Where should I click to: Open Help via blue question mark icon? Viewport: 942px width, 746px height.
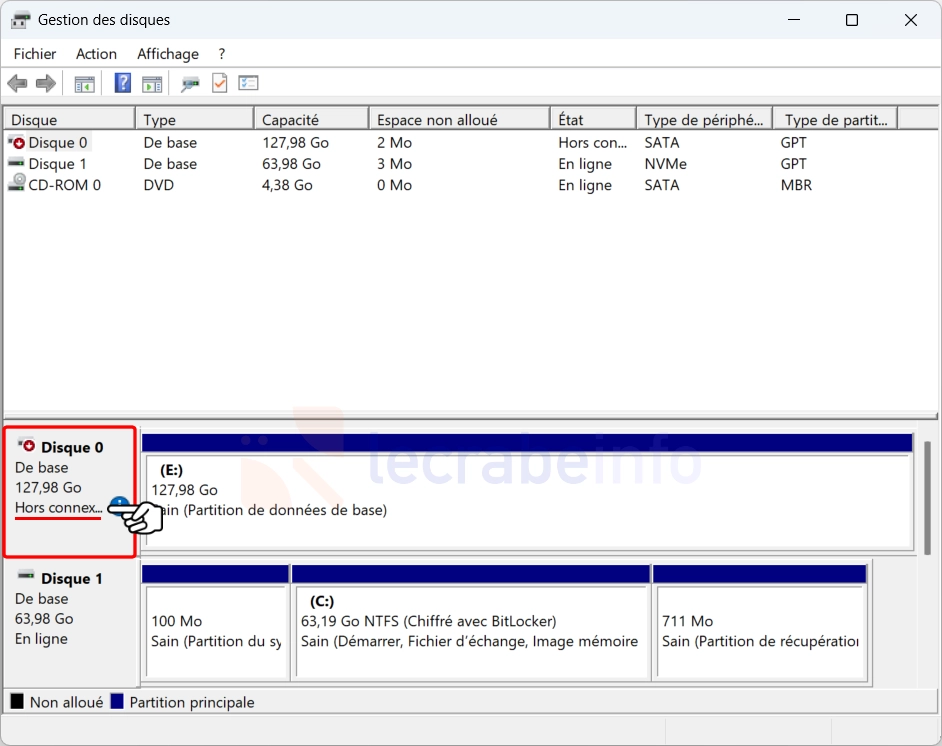(x=123, y=83)
